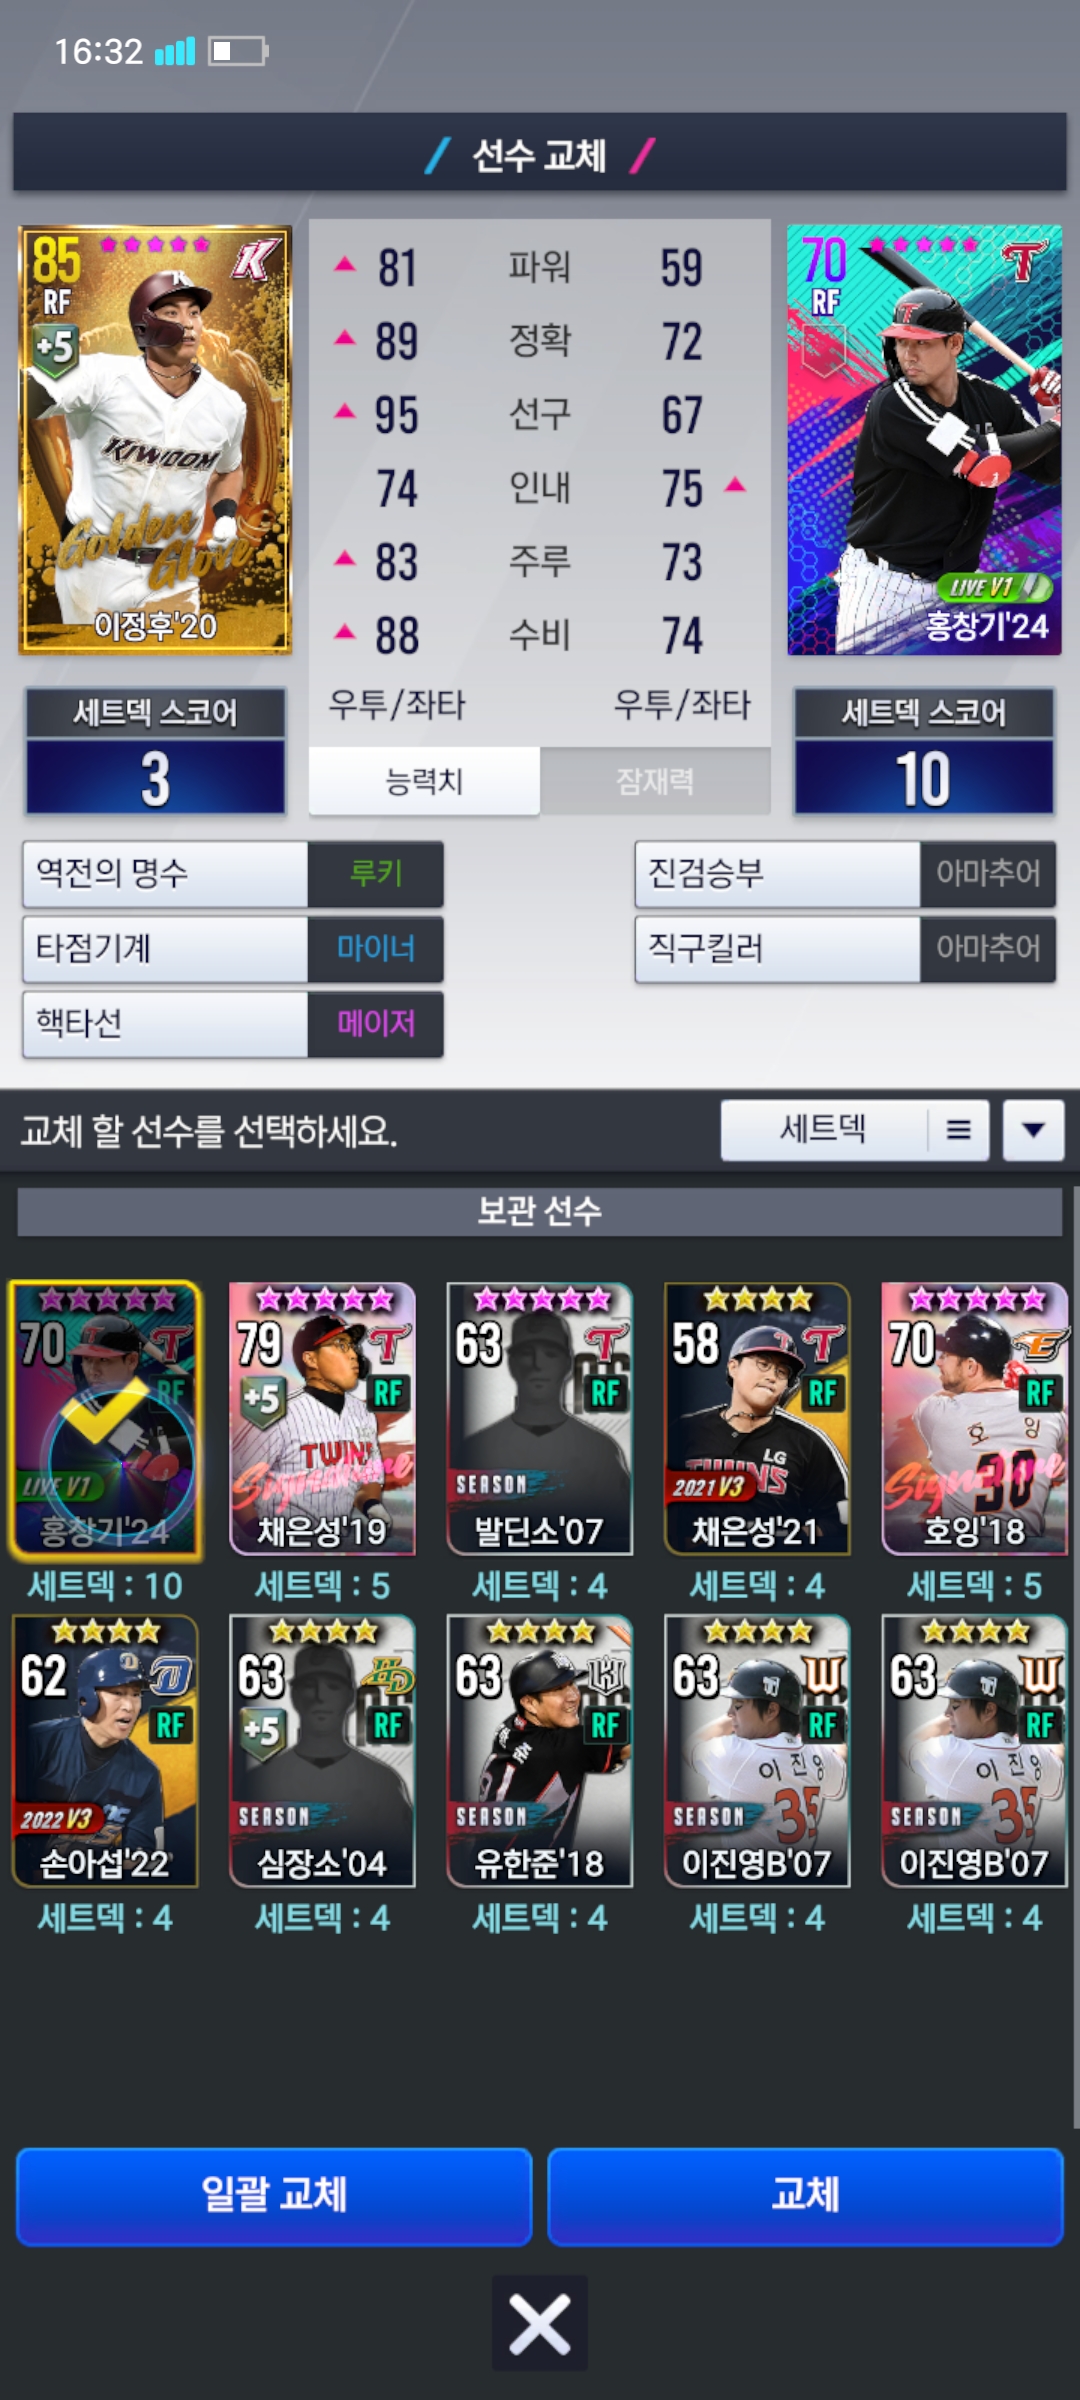Select the 유한준'18 player card
The image size is (1080, 2400).
(540, 1751)
